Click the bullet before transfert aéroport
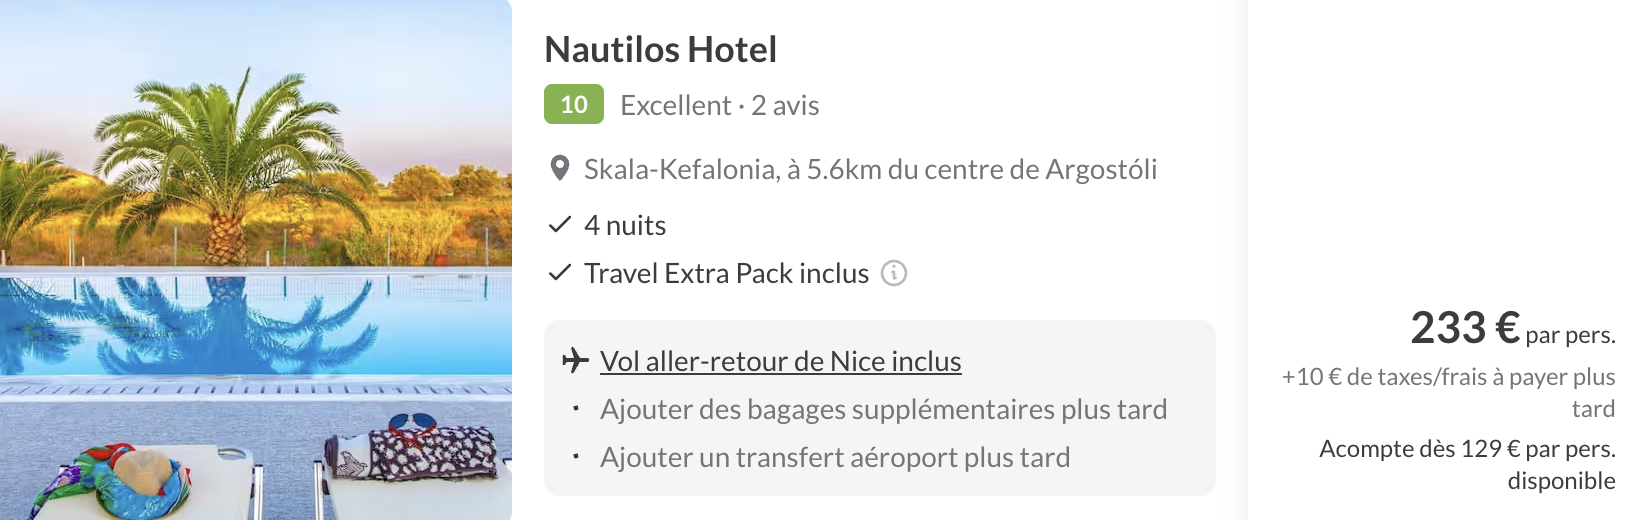This screenshot has height=520, width=1640. [576, 457]
